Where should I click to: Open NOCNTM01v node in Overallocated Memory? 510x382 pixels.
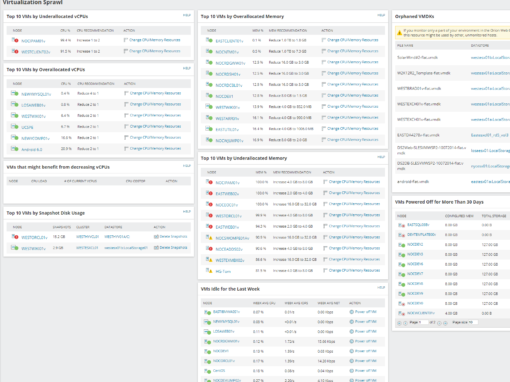click(227, 52)
